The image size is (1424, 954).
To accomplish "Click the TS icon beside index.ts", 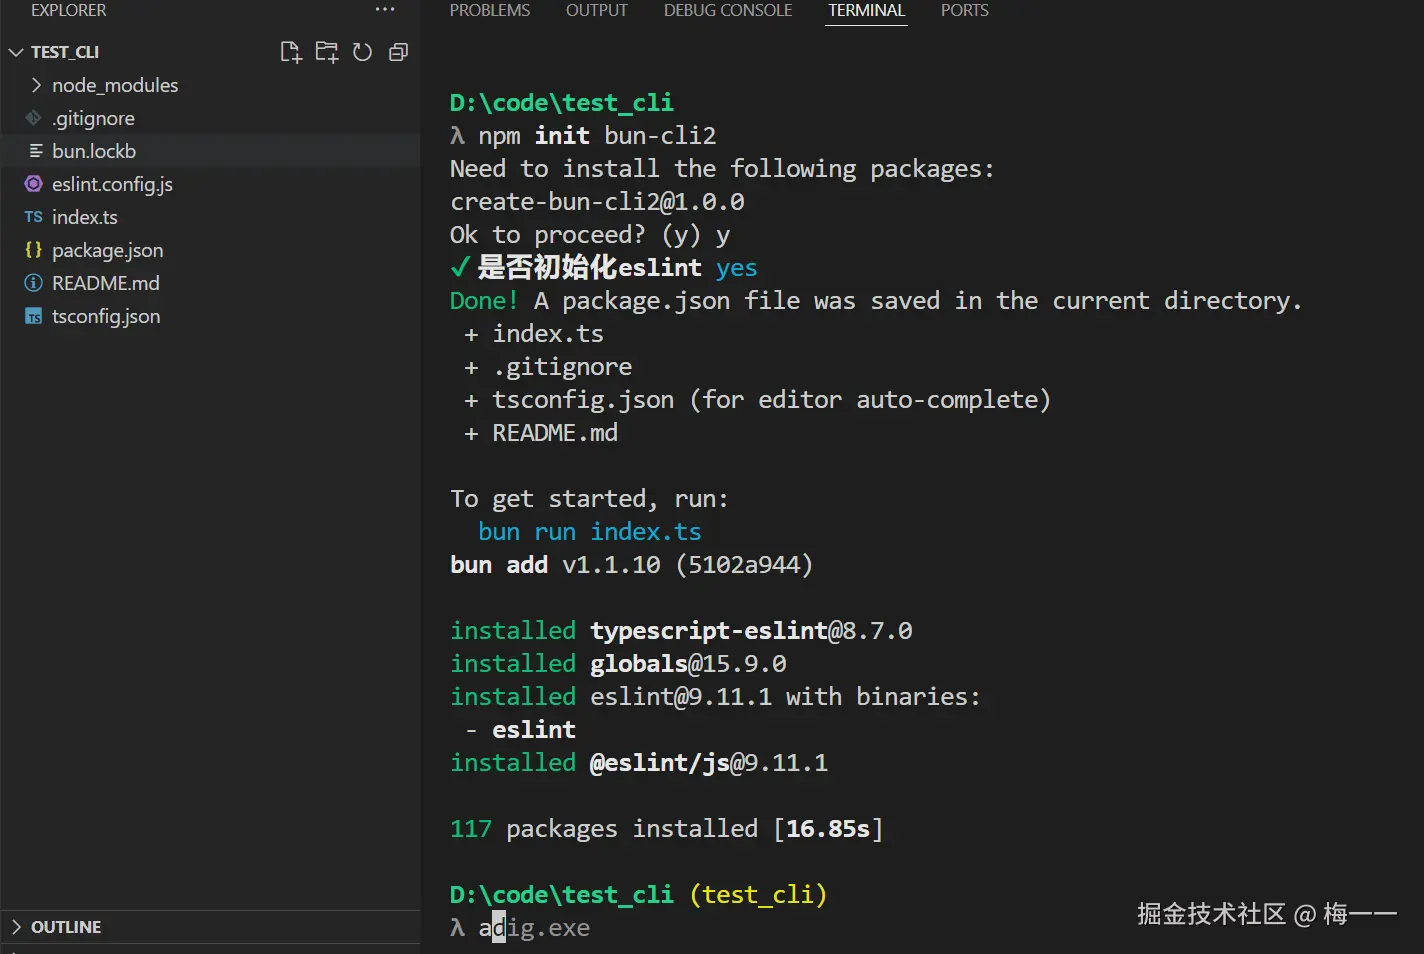I will click(33, 217).
